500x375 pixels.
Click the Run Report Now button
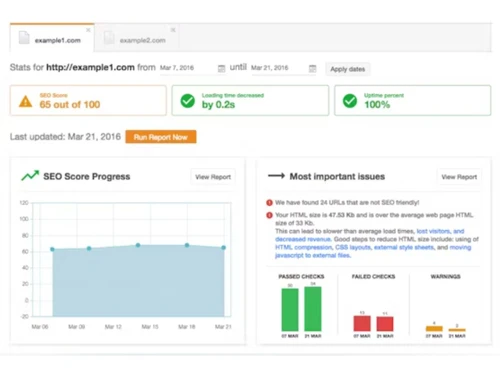[x=161, y=137]
